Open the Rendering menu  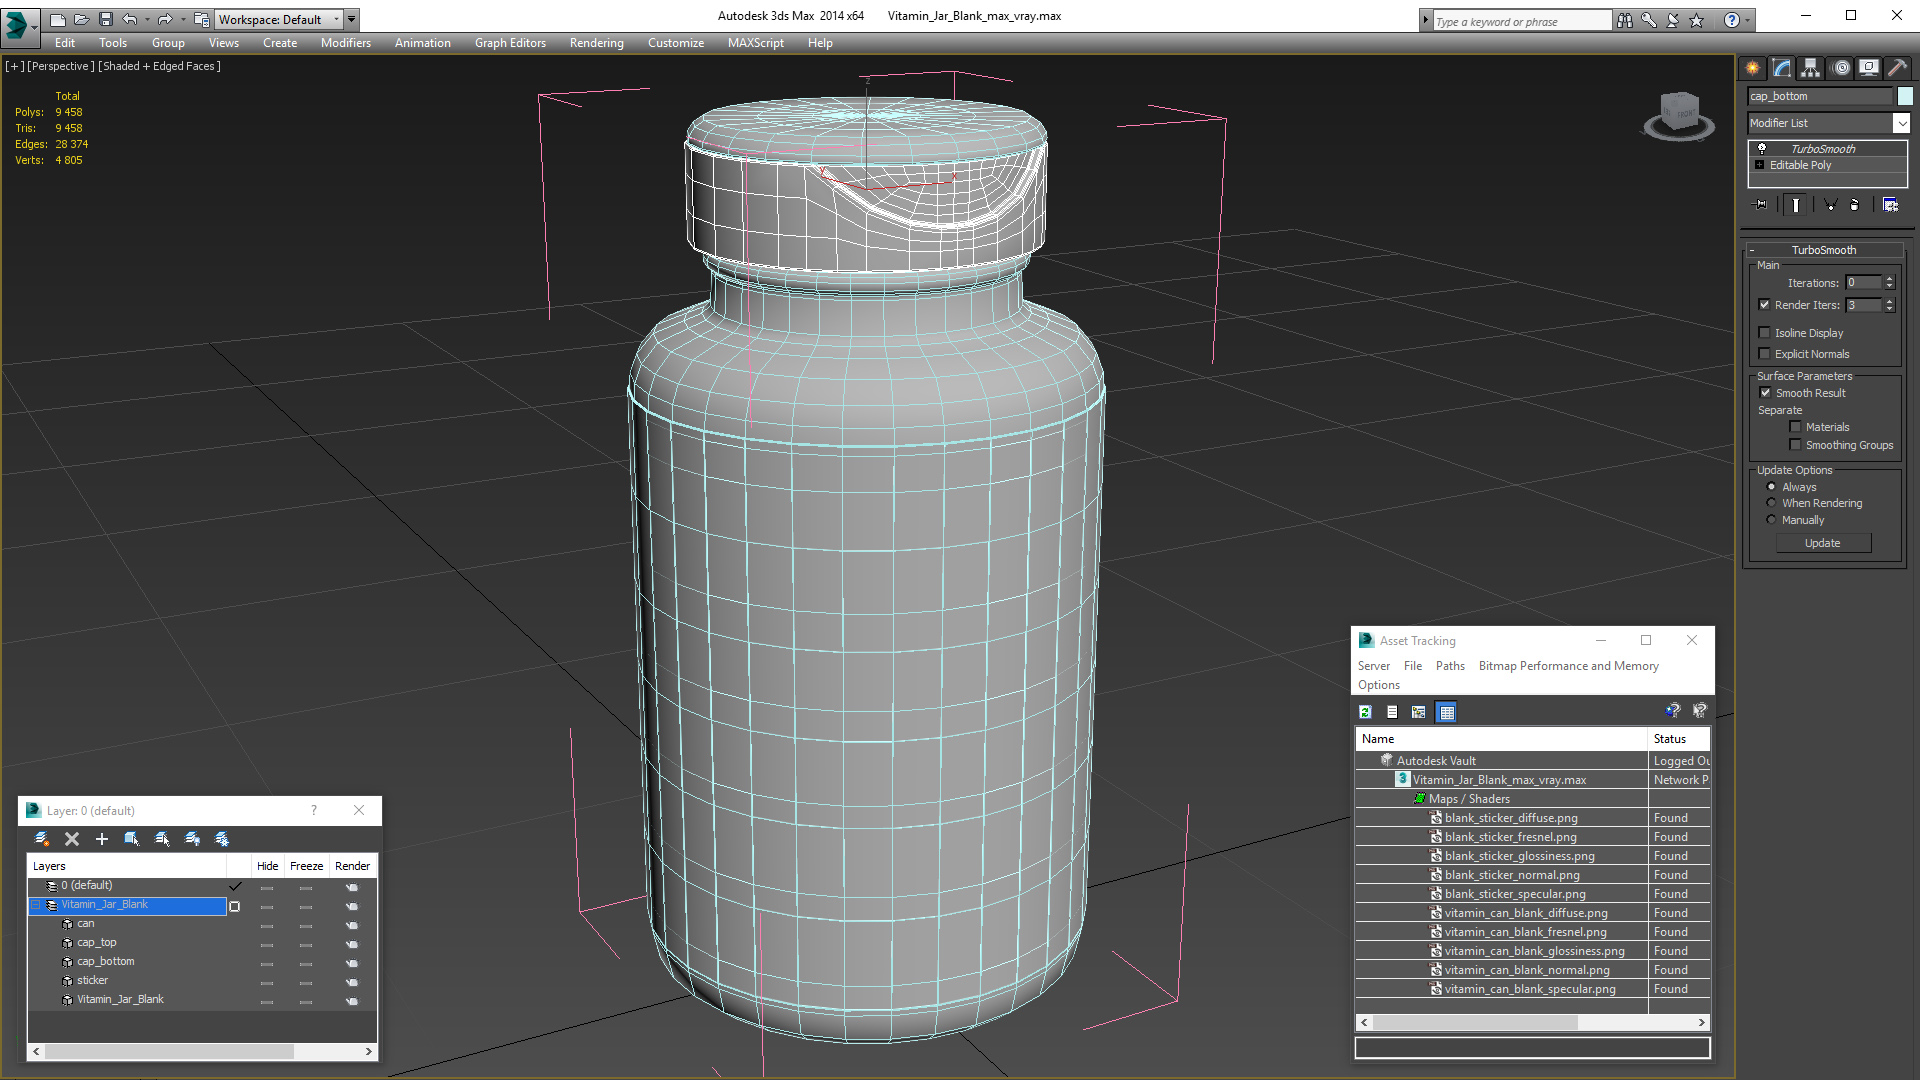(596, 42)
